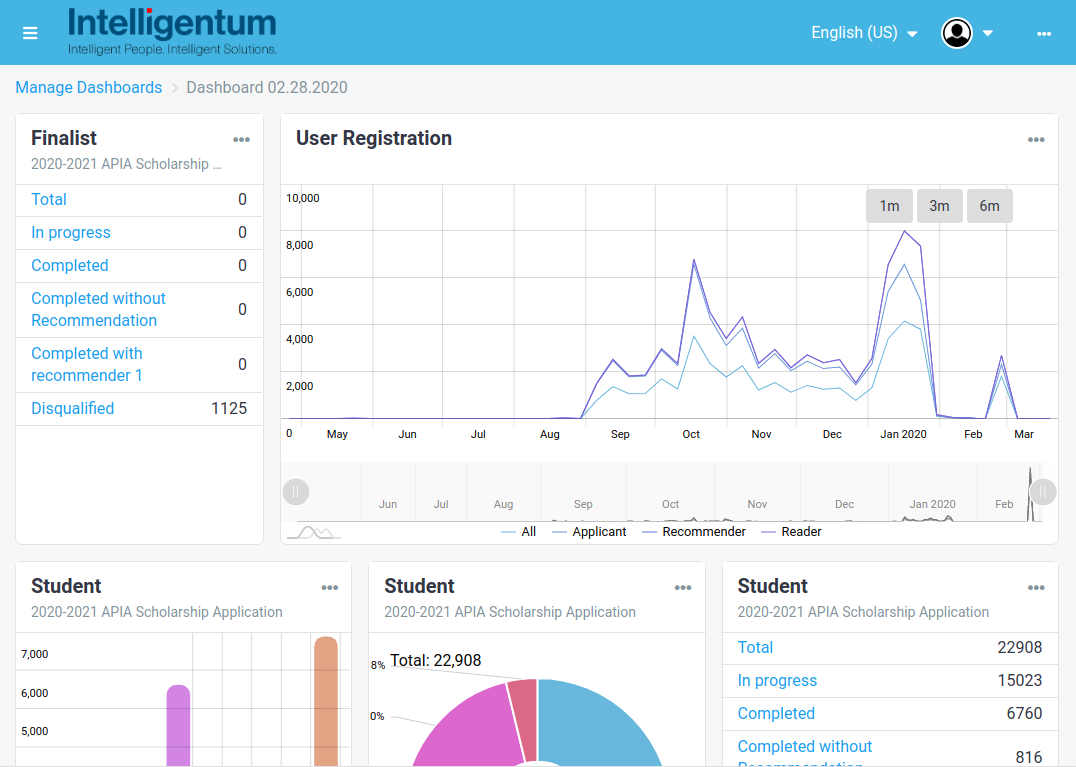Set chart range to 6m
Screen dimensions: 1076x767
(990, 206)
